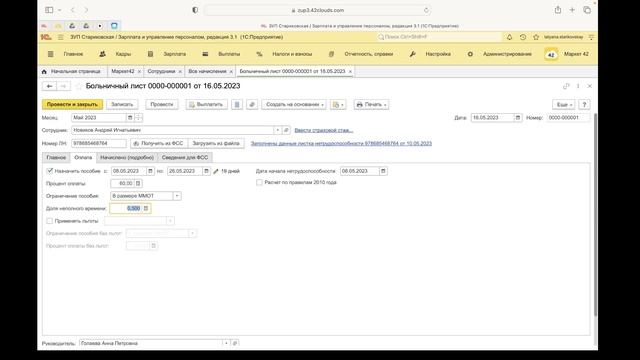This screenshot has width=640, height=360.
Task: Open Все начисления tab
Action: [x=207, y=71]
